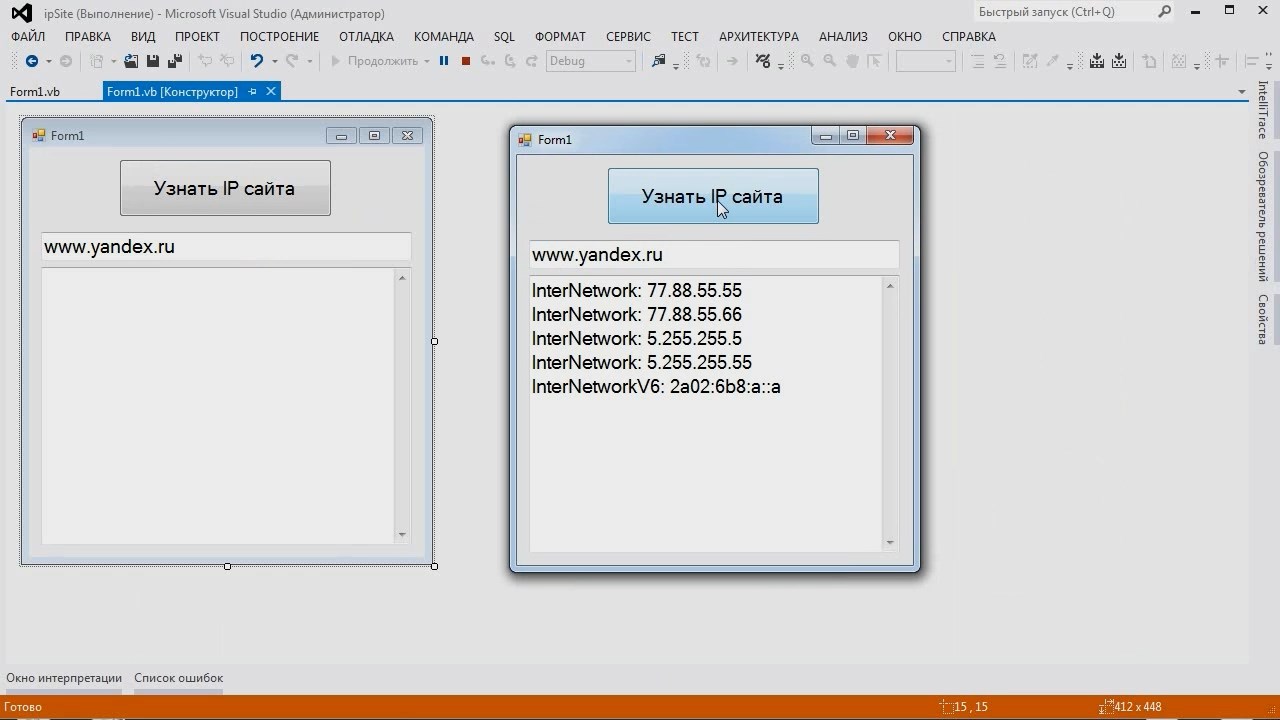Click the Continue (Продолжить) button
Viewport: 1280px width, 720px height.
point(375,61)
